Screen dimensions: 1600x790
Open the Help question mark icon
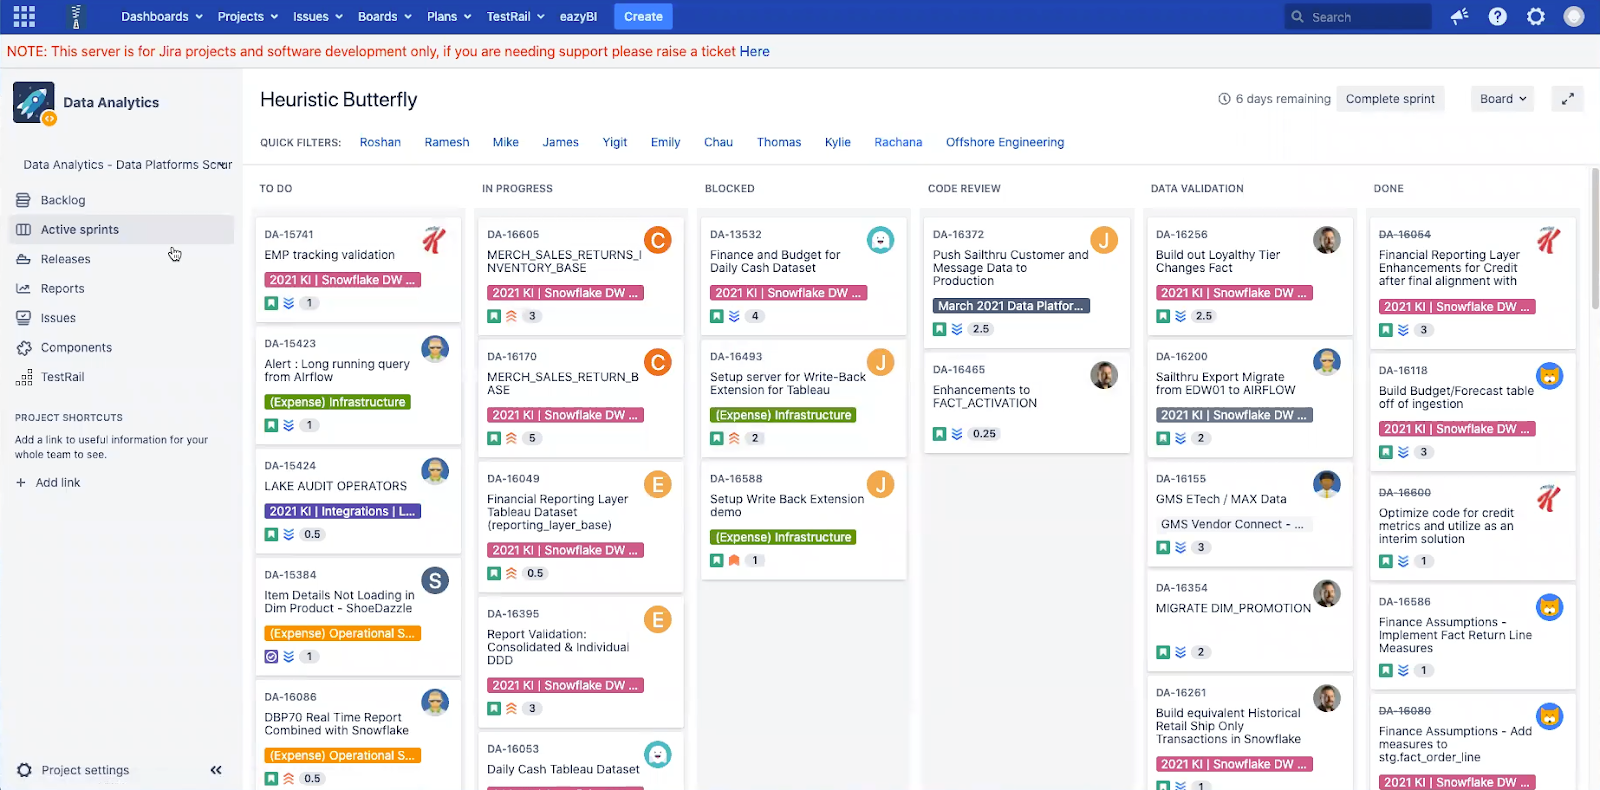(1497, 16)
